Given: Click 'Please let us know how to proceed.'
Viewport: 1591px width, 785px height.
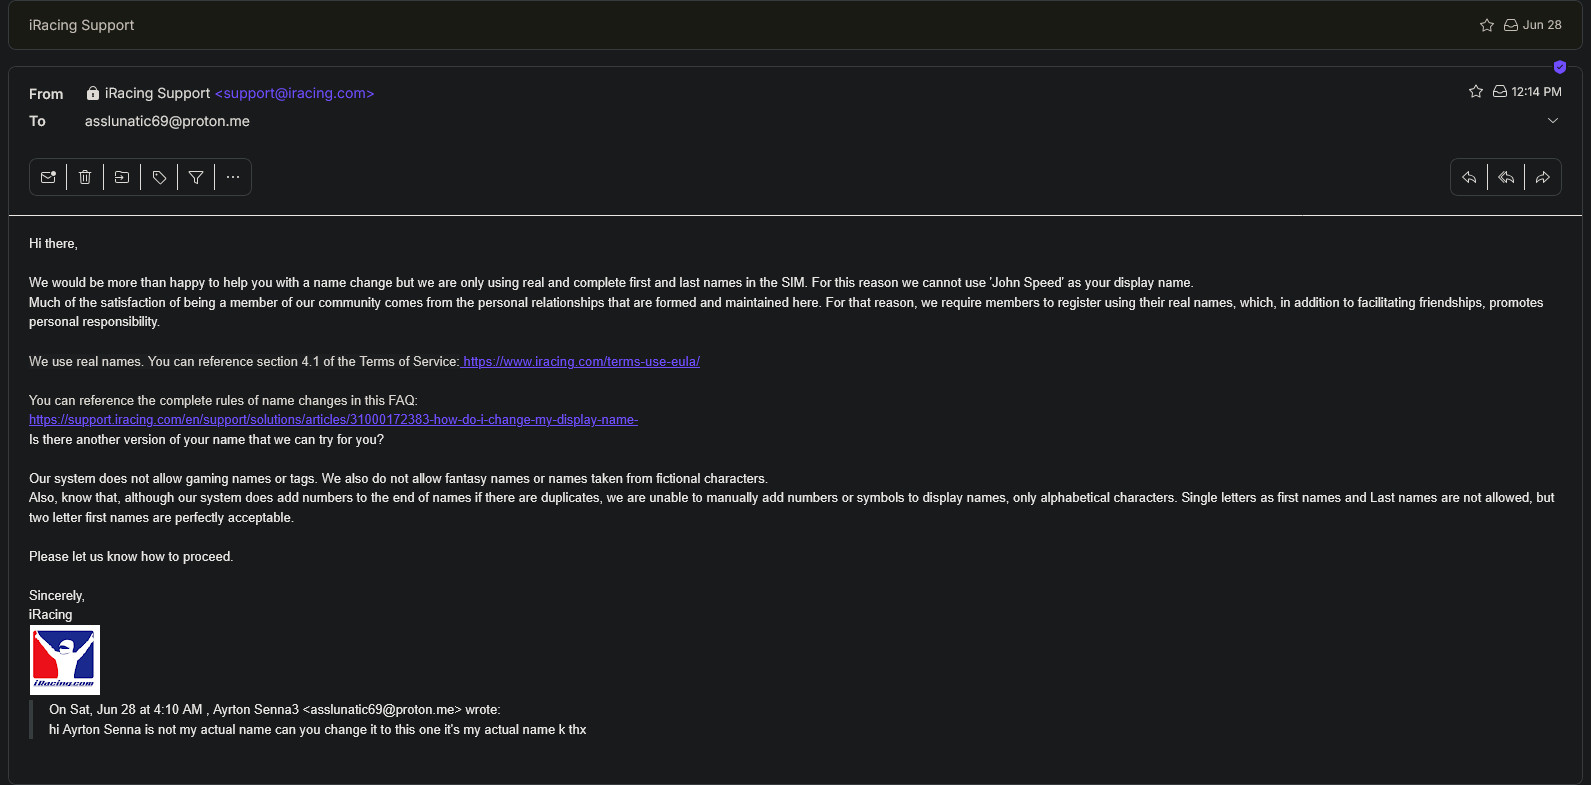Looking at the screenshot, I should click(x=131, y=557).
